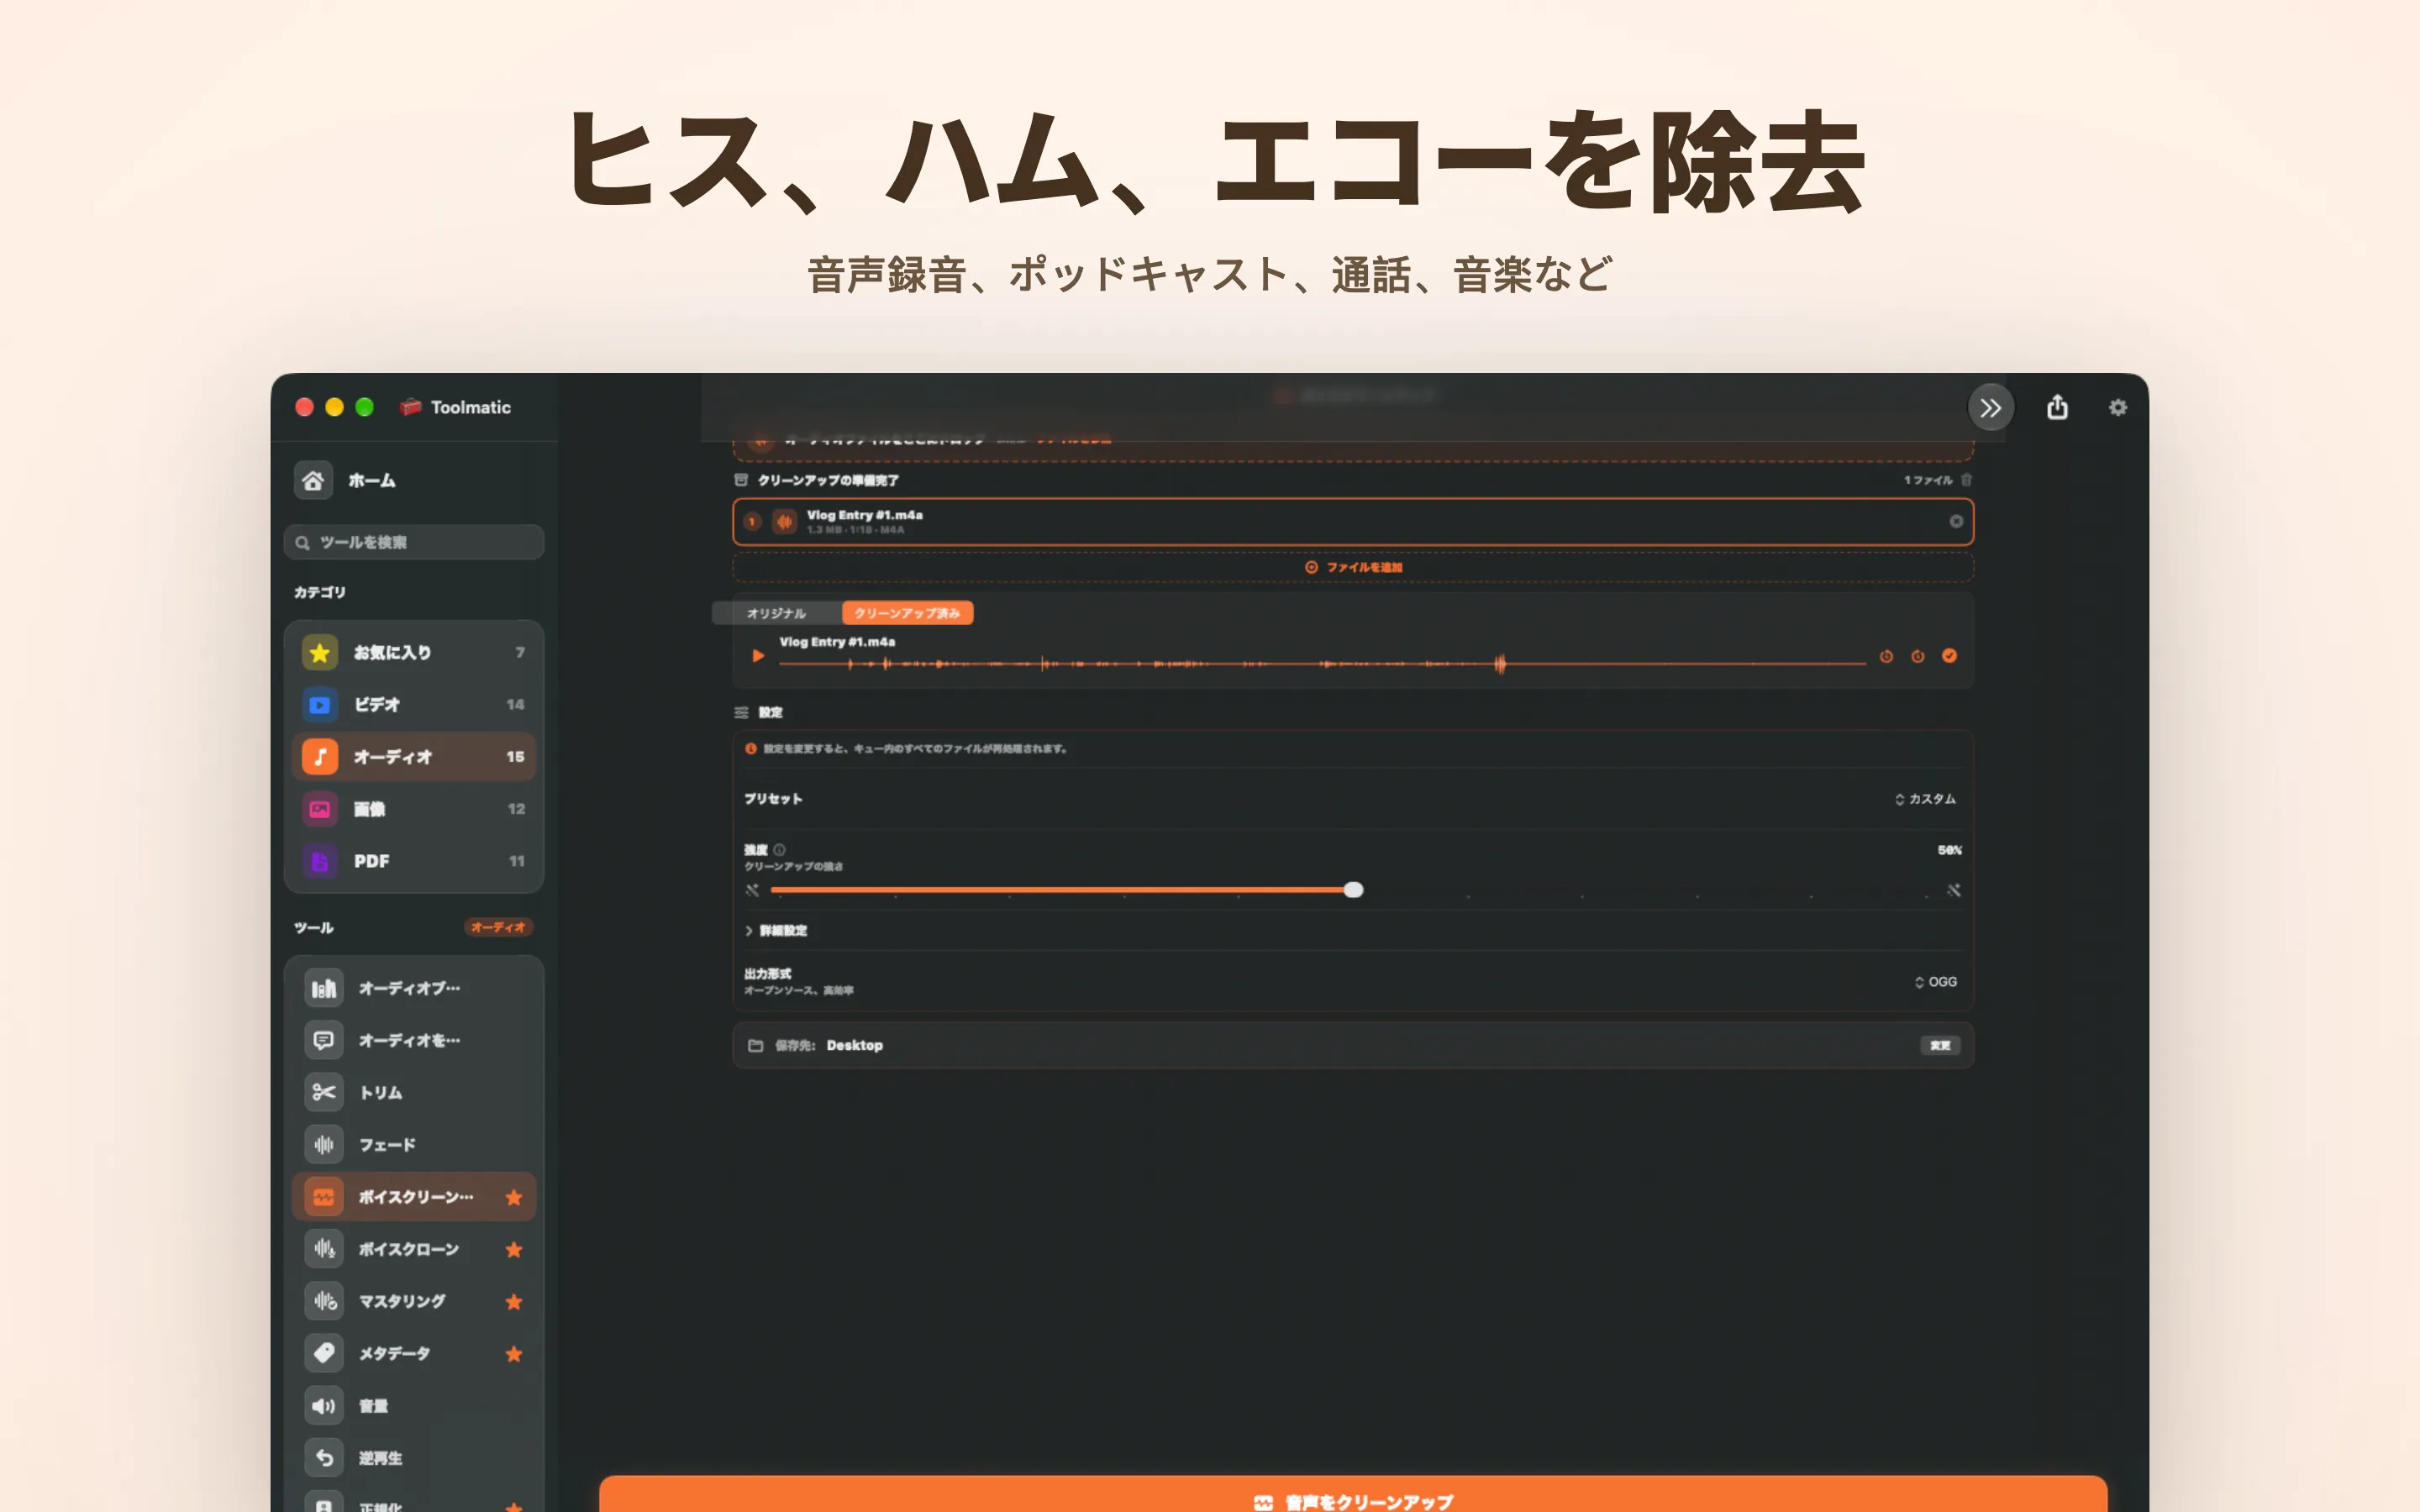Viewport: 2420px width, 1512px height.
Task: Toggle favorite star for メタデータ
Action: 514,1354
